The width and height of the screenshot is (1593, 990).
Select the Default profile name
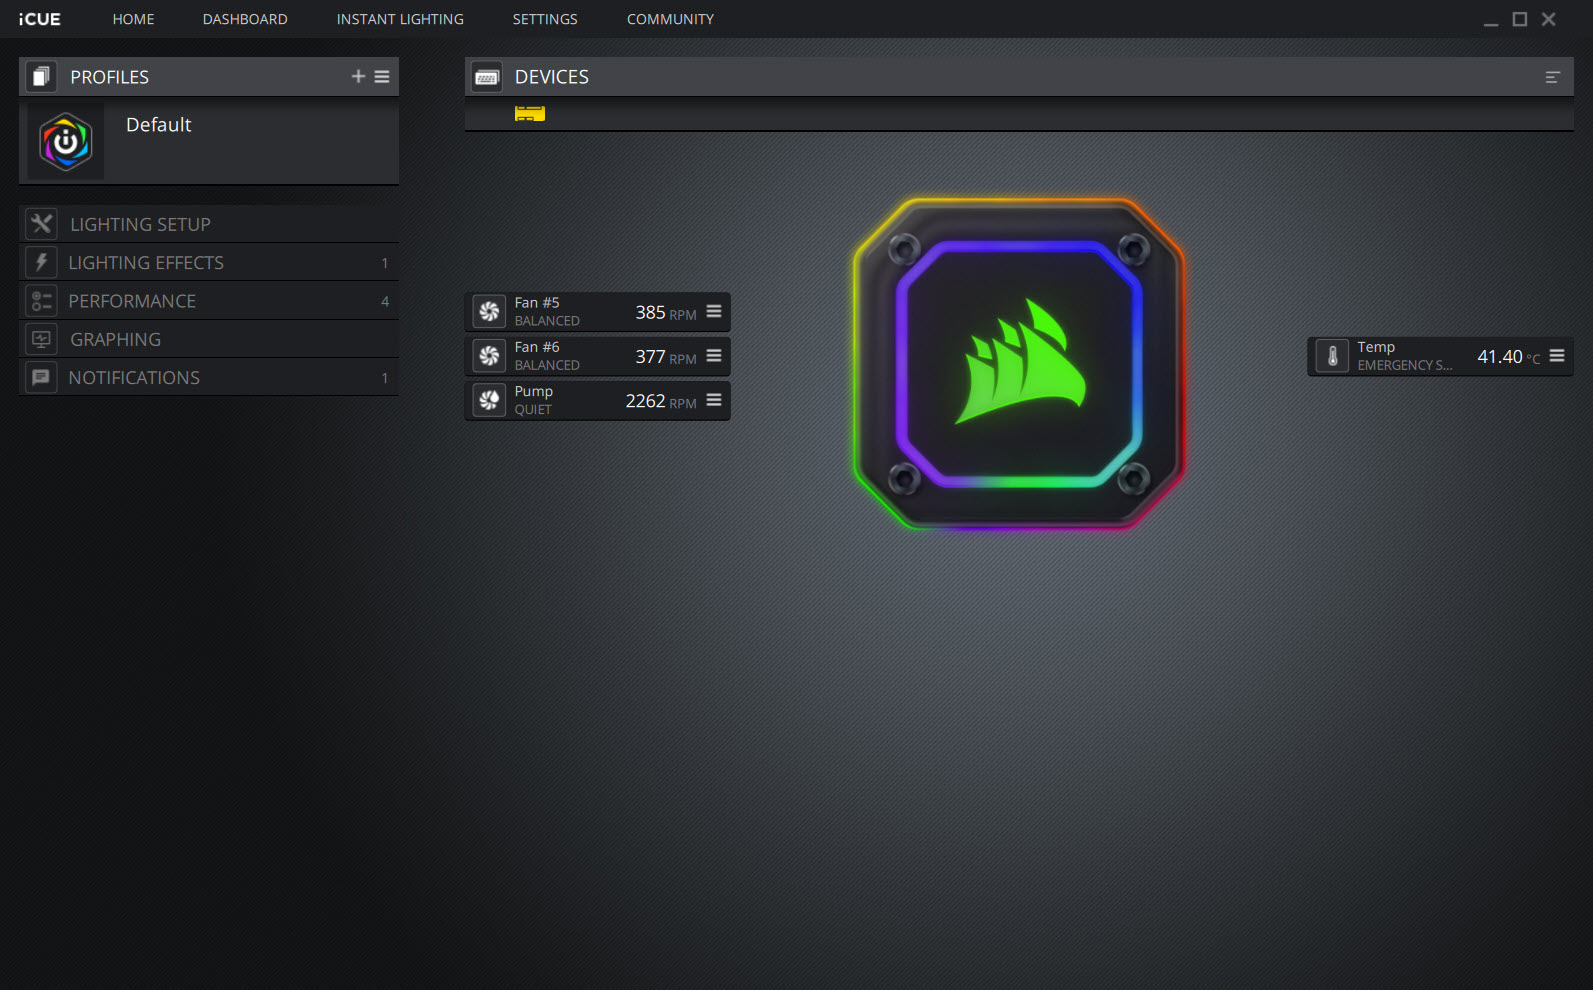click(x=158, y=125)
